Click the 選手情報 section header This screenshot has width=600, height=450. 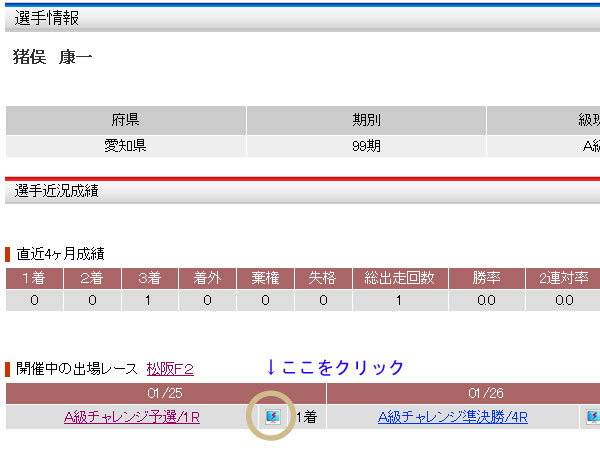point(47,18)
